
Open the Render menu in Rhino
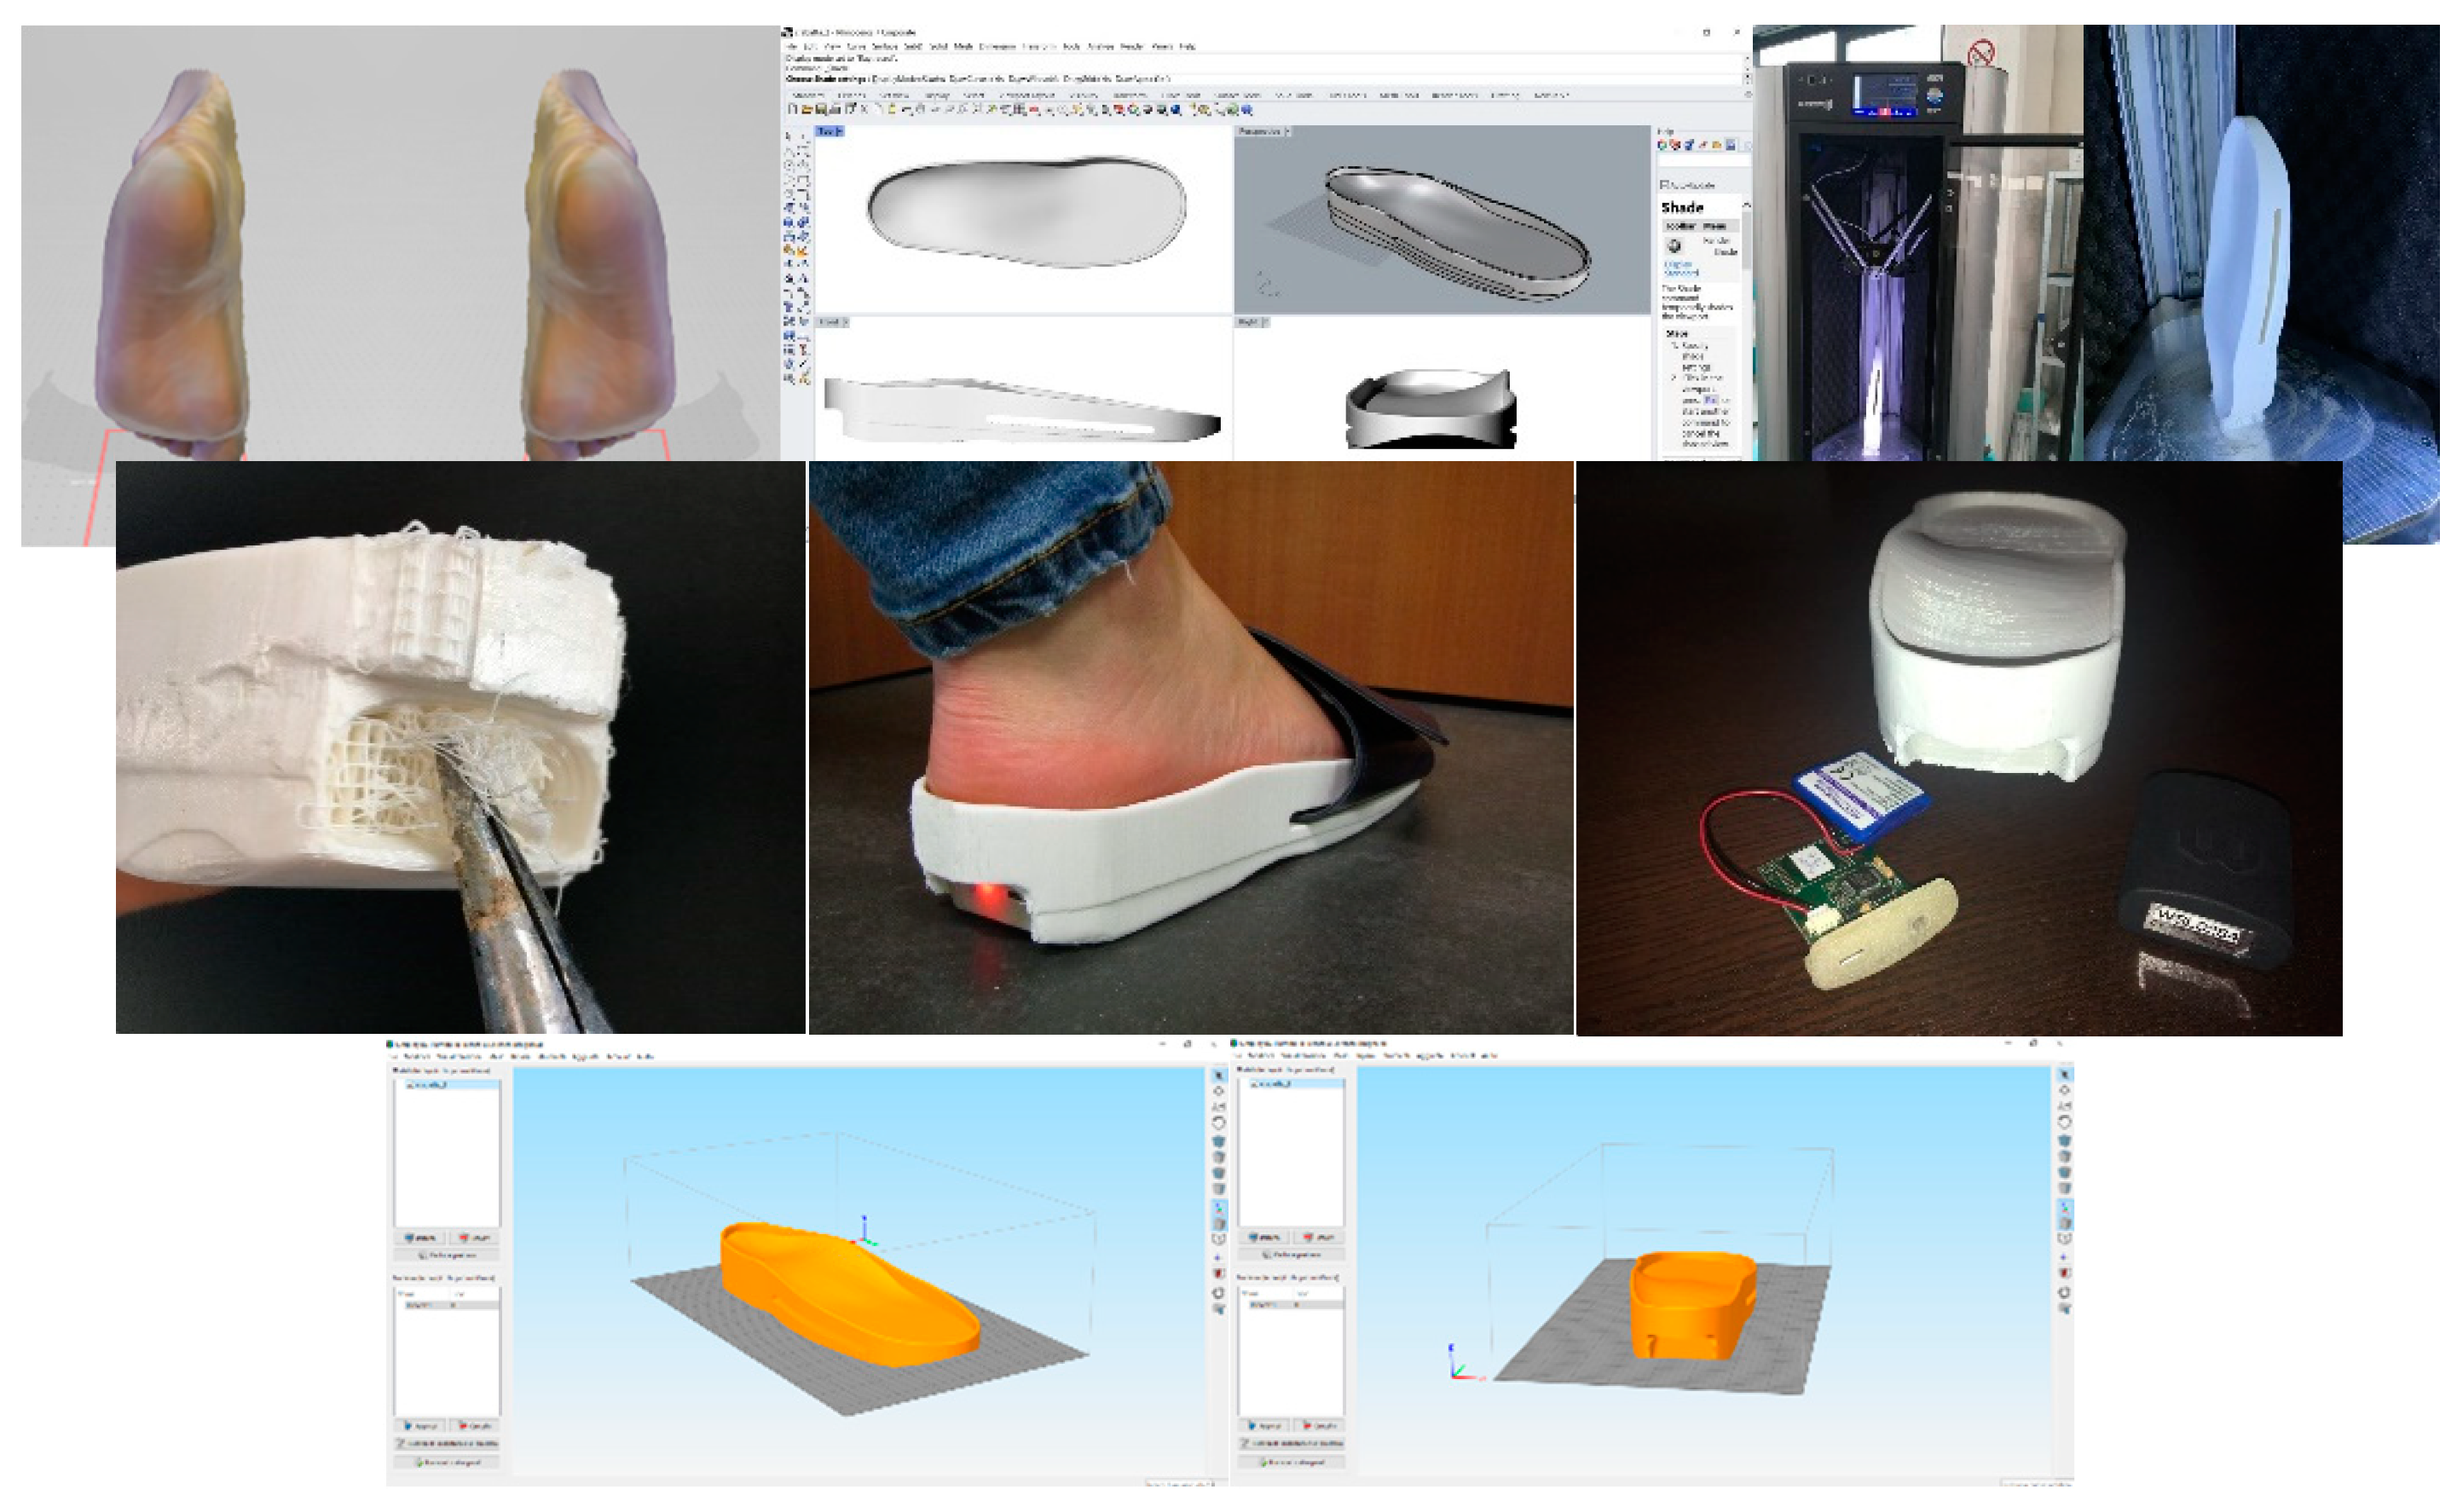click(1131, 47)
